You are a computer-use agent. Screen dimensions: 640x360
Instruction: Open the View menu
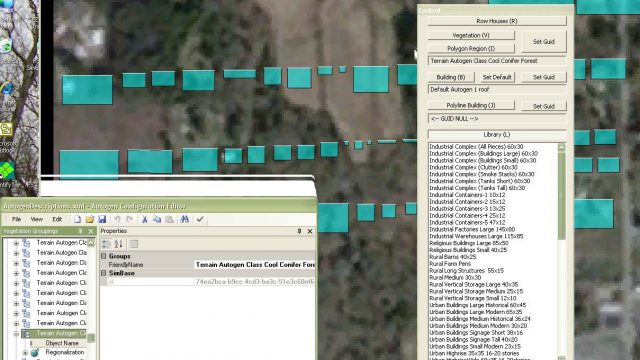pos(37,219)
